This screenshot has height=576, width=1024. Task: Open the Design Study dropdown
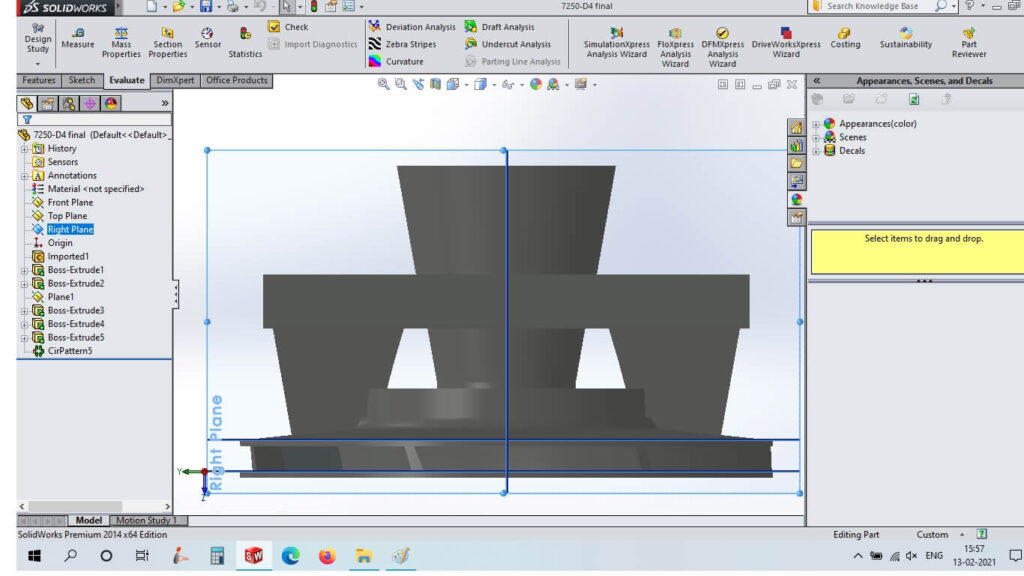38,64
